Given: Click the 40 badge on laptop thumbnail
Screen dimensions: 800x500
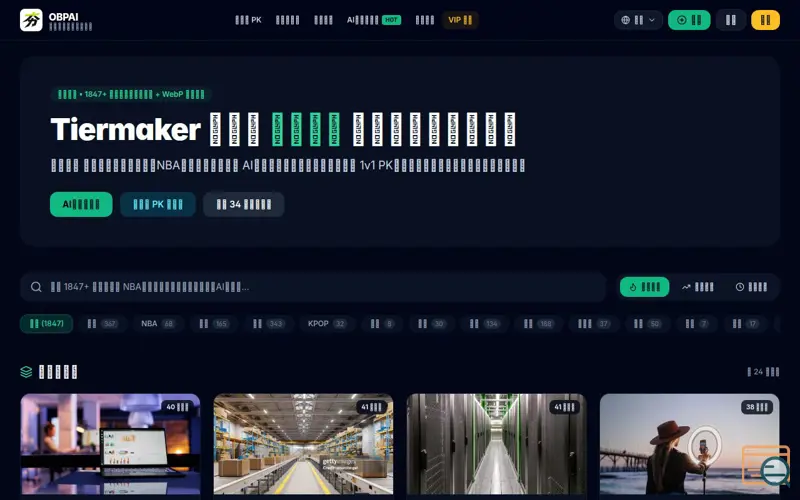Looking at the screenshot, I should pyautogui.click(x=178, y=407).
